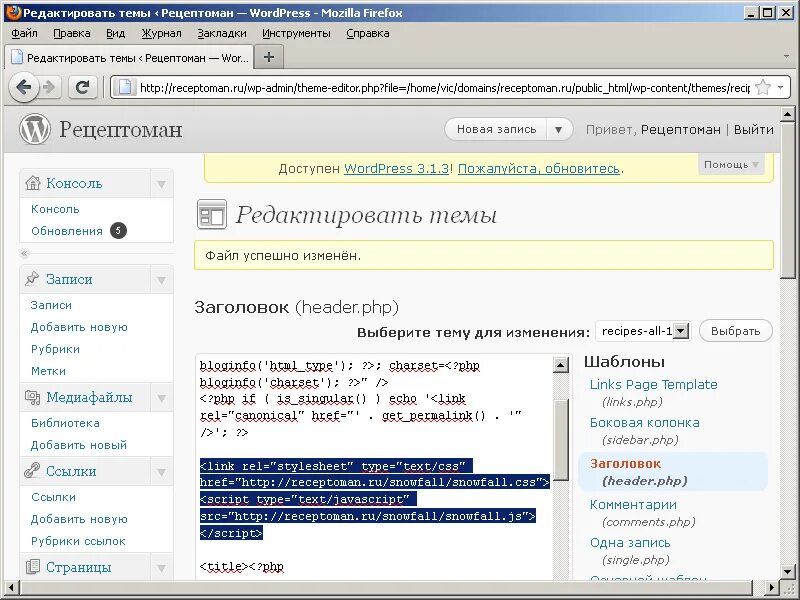This screenshot has height=600, width=800.
Task: Click the Firefox forward arrow button
Action: point(49,88)
